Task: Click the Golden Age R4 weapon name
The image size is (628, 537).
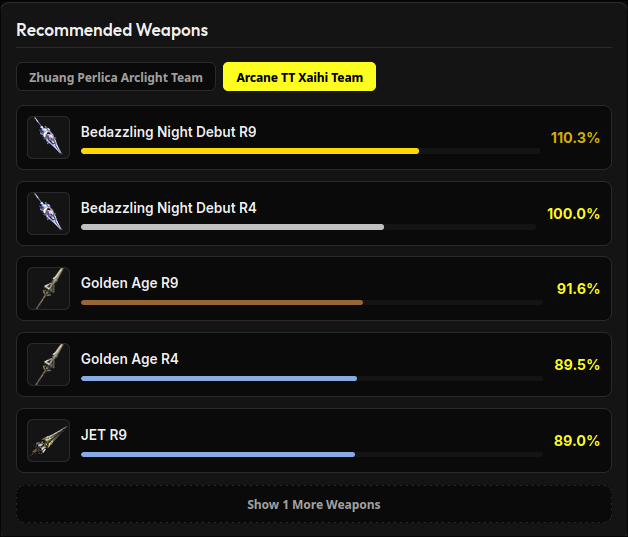Action: pos(129,359)
